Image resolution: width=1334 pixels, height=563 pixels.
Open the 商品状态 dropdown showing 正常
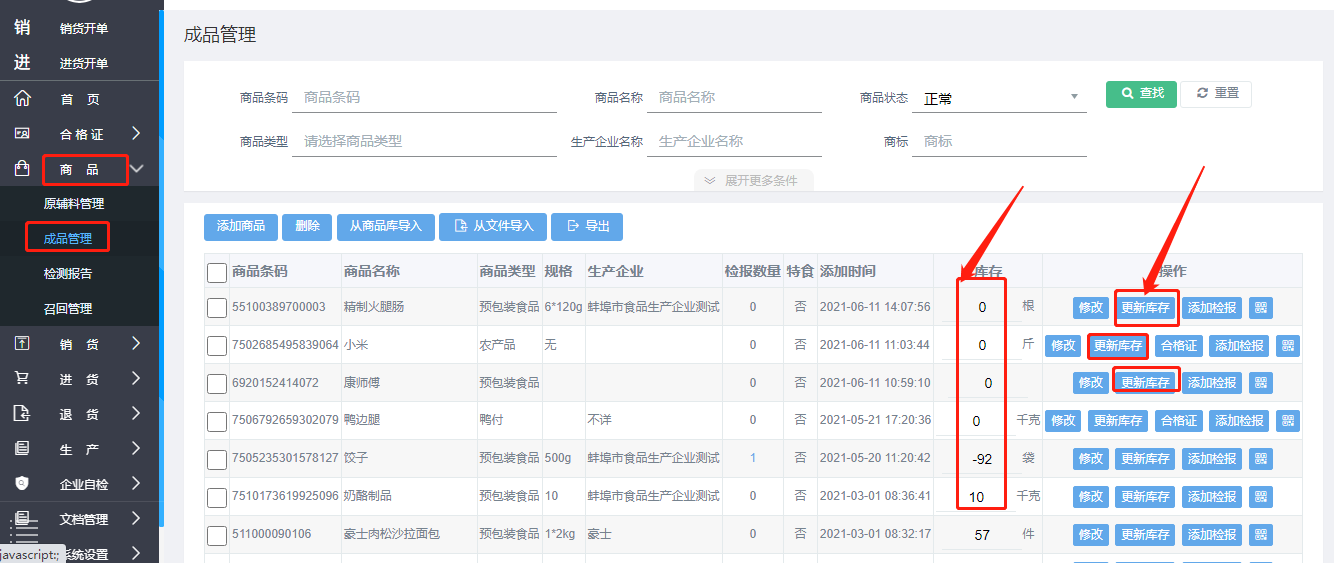point(998,98)
